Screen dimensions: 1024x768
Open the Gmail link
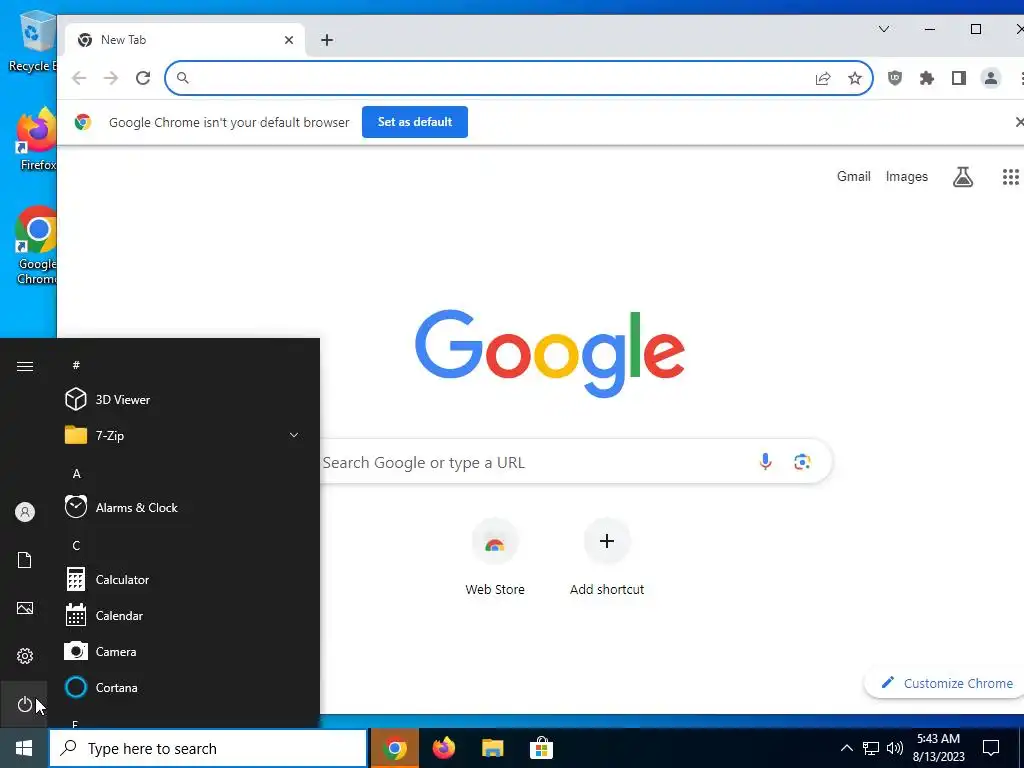pyautogui.click(x=854, y=176)
